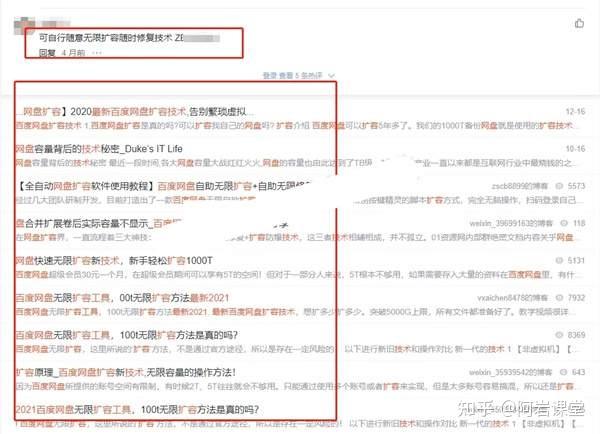Click the view count 5573
600x434 pixels.
577,186
